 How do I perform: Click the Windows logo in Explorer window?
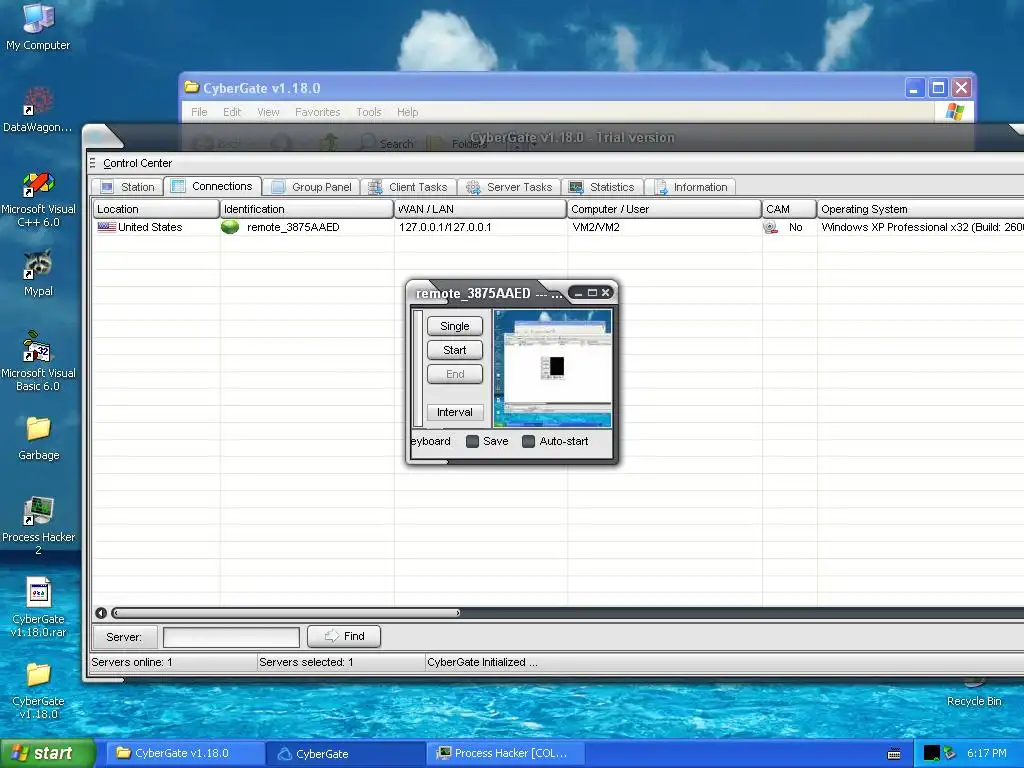954,112
